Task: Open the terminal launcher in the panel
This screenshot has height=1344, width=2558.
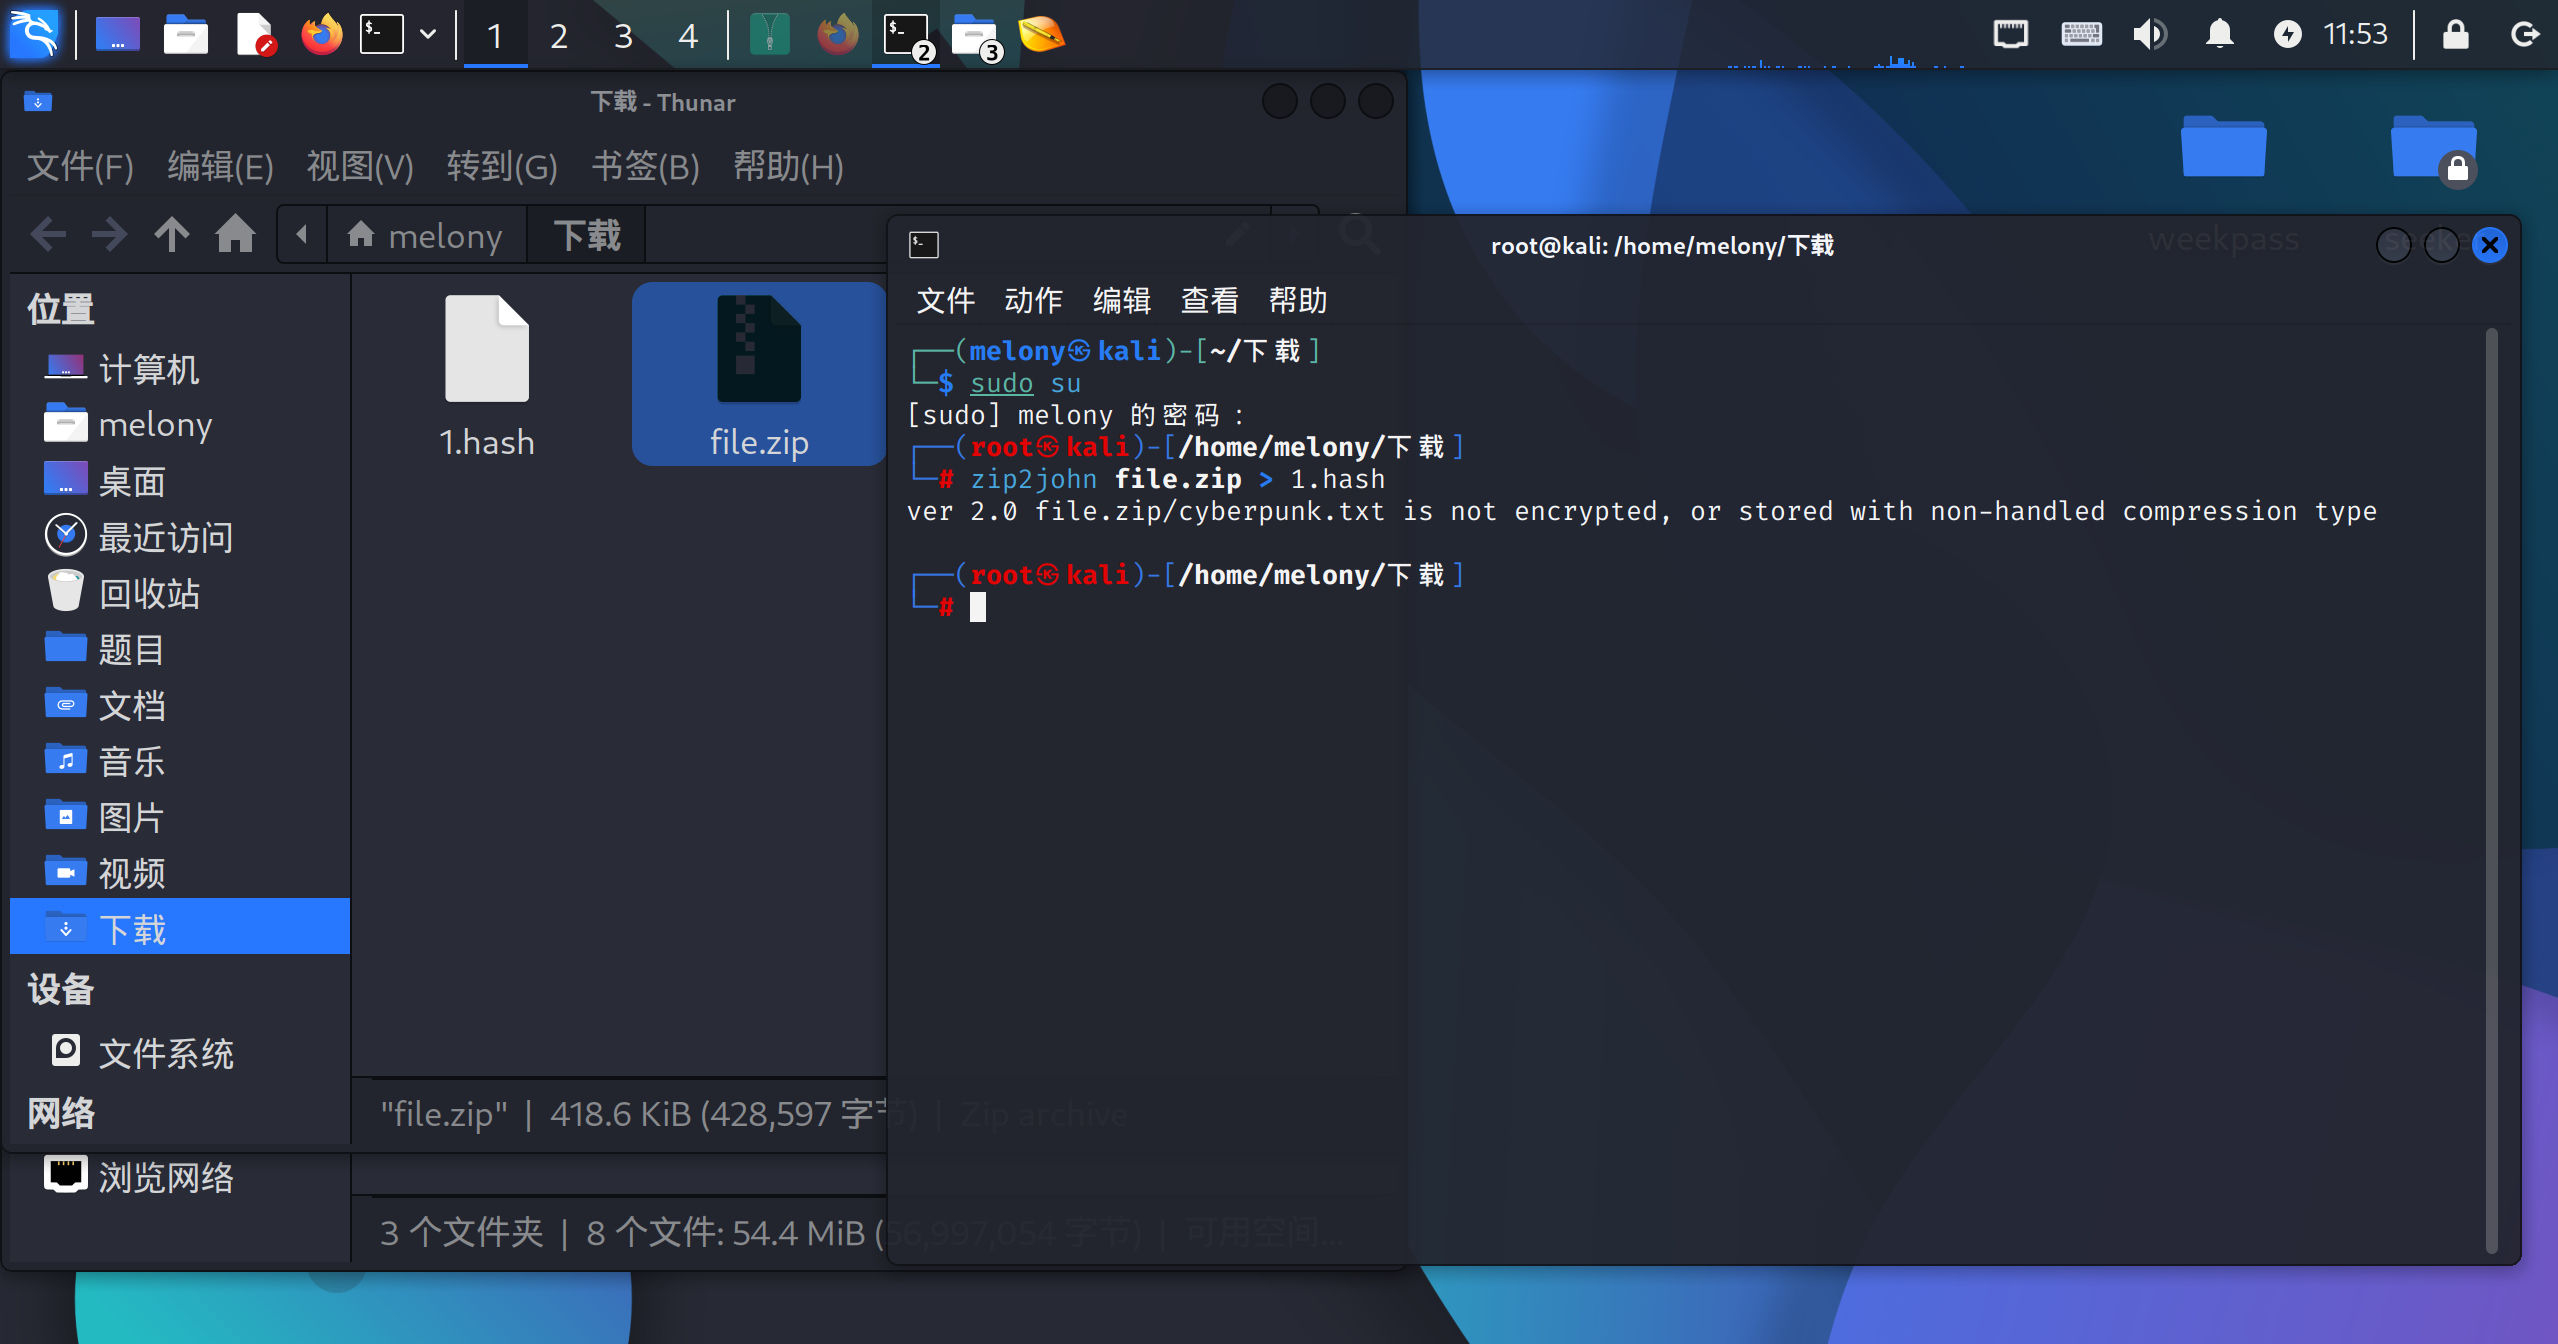Action: (382, 35)
